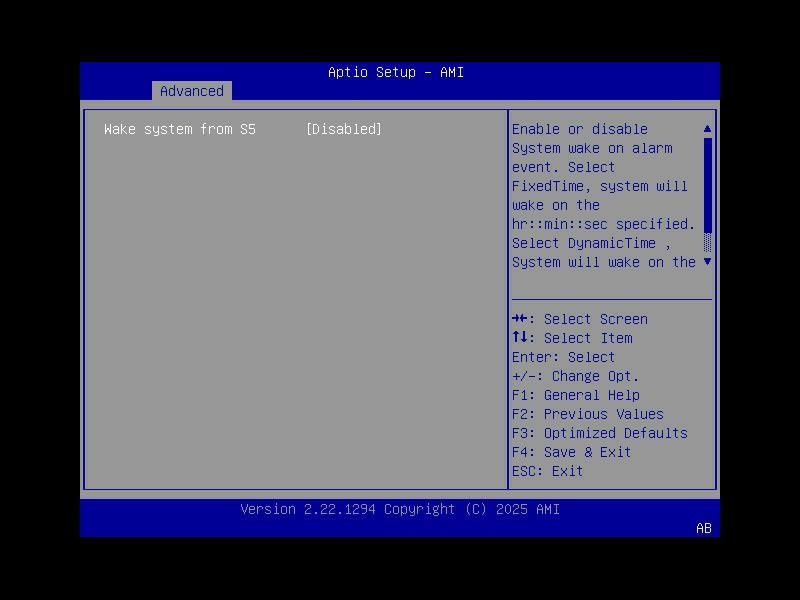The height and width of the screenshot is (600, 800).
Task: Click the ESC: Exit key hint
Action: (x=545, y=470)
